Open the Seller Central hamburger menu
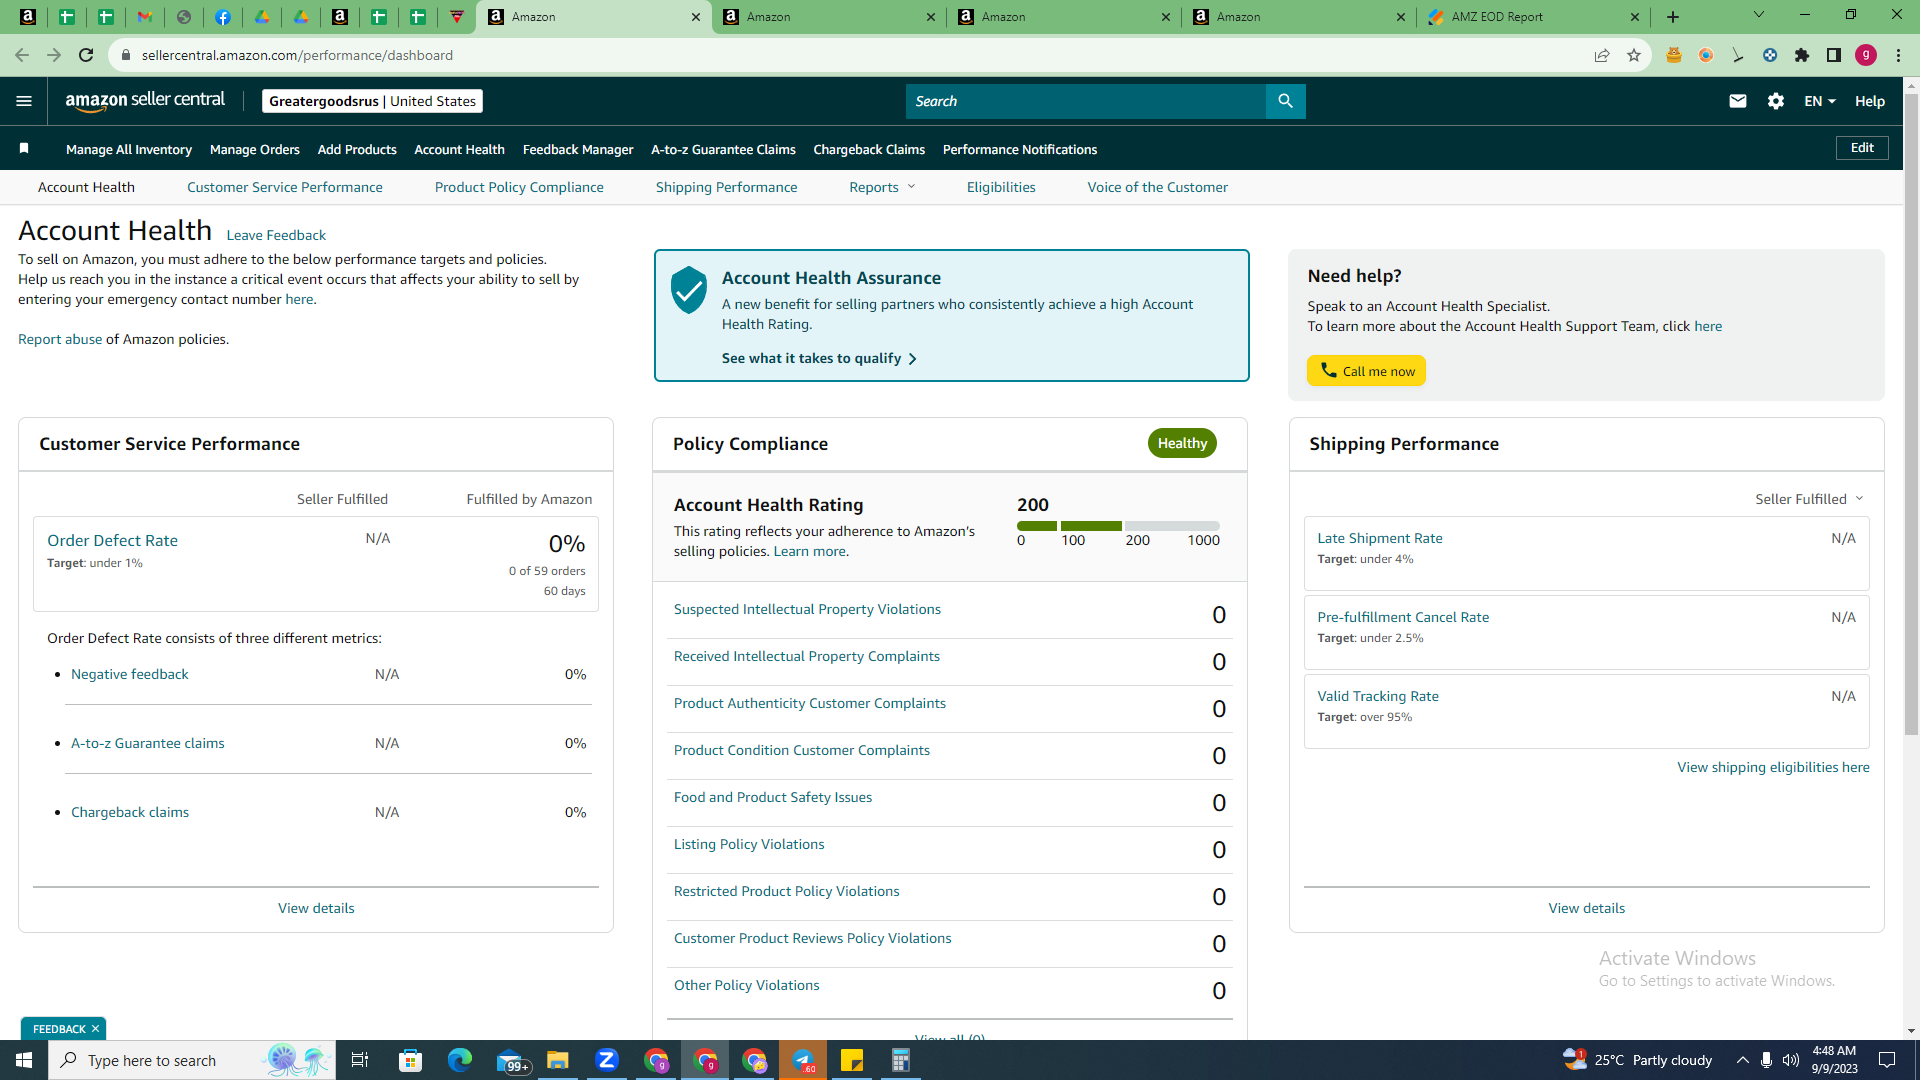 [x=24, y=101]
